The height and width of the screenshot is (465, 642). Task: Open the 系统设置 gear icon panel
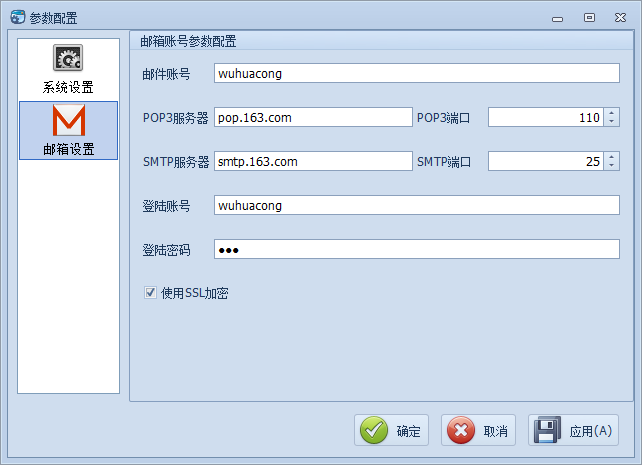[x=68, y=70]
